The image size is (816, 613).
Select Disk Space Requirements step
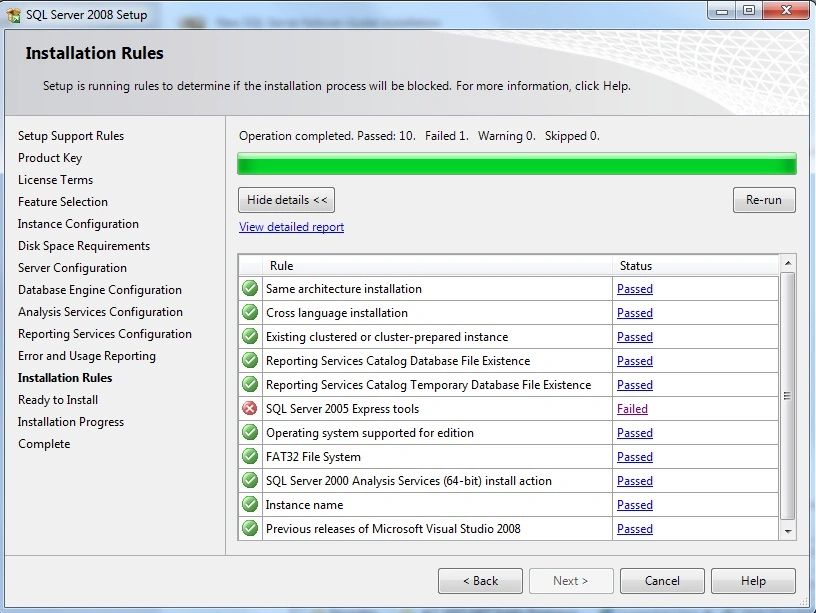pos(84,246)
